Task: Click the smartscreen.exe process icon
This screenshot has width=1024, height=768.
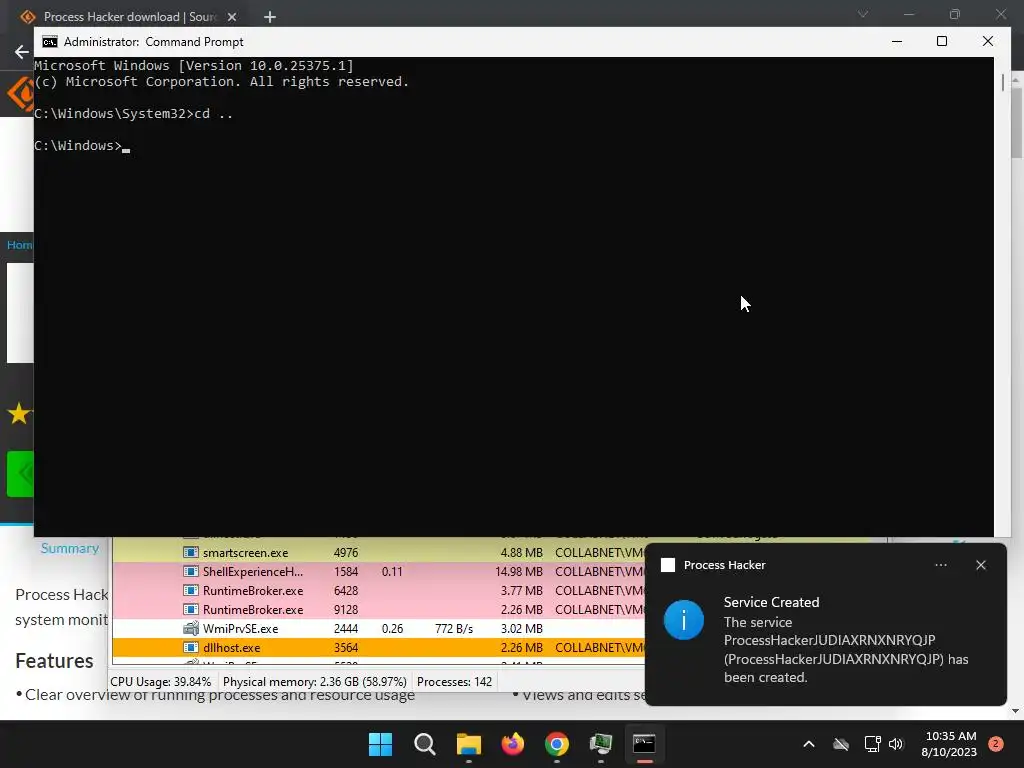Action: [191, 552]
